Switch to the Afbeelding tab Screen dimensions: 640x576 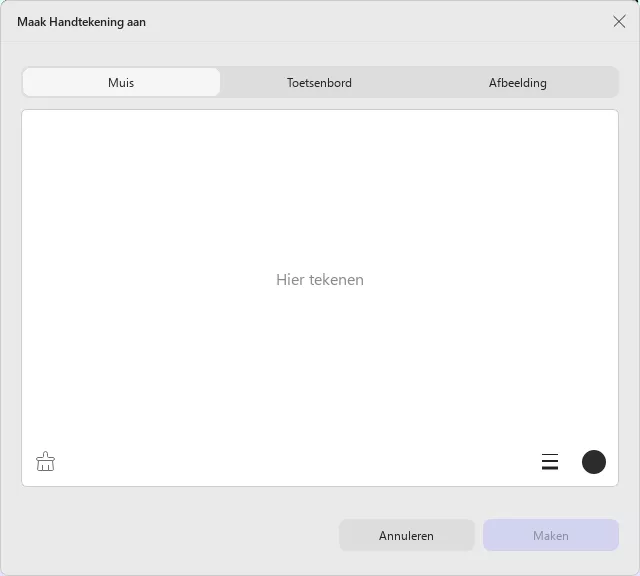point(518,82)
